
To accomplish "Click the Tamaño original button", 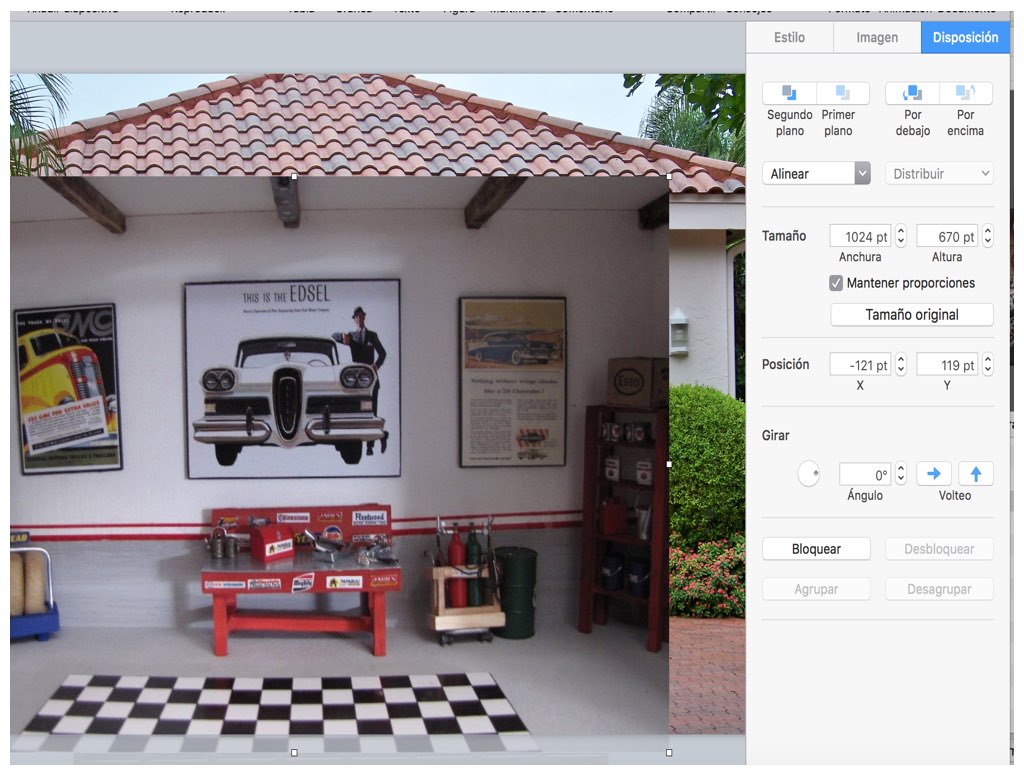I will coord(912,315).
